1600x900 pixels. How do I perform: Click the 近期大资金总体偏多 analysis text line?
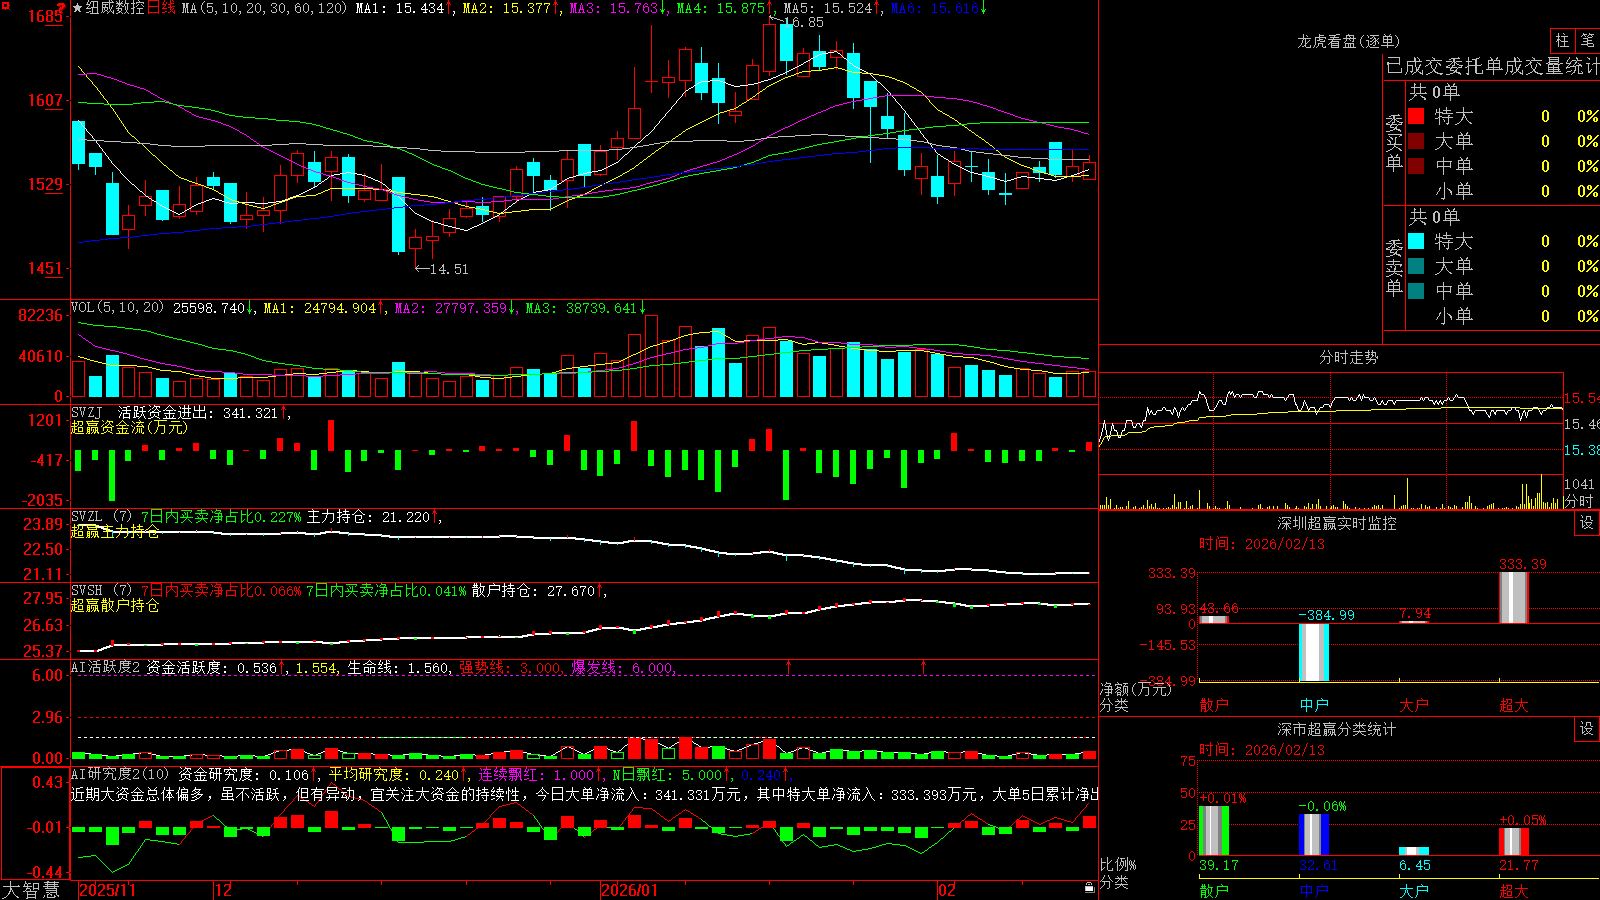tap(584, 794)
